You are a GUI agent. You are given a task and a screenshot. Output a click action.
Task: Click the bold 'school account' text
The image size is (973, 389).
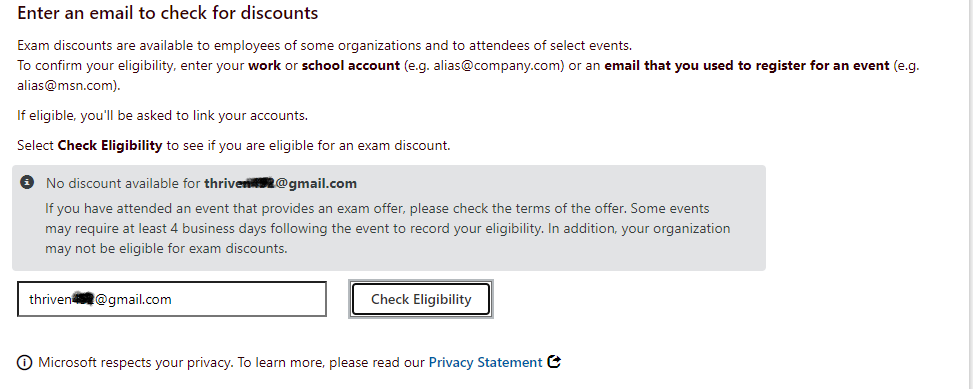point(351,66)
